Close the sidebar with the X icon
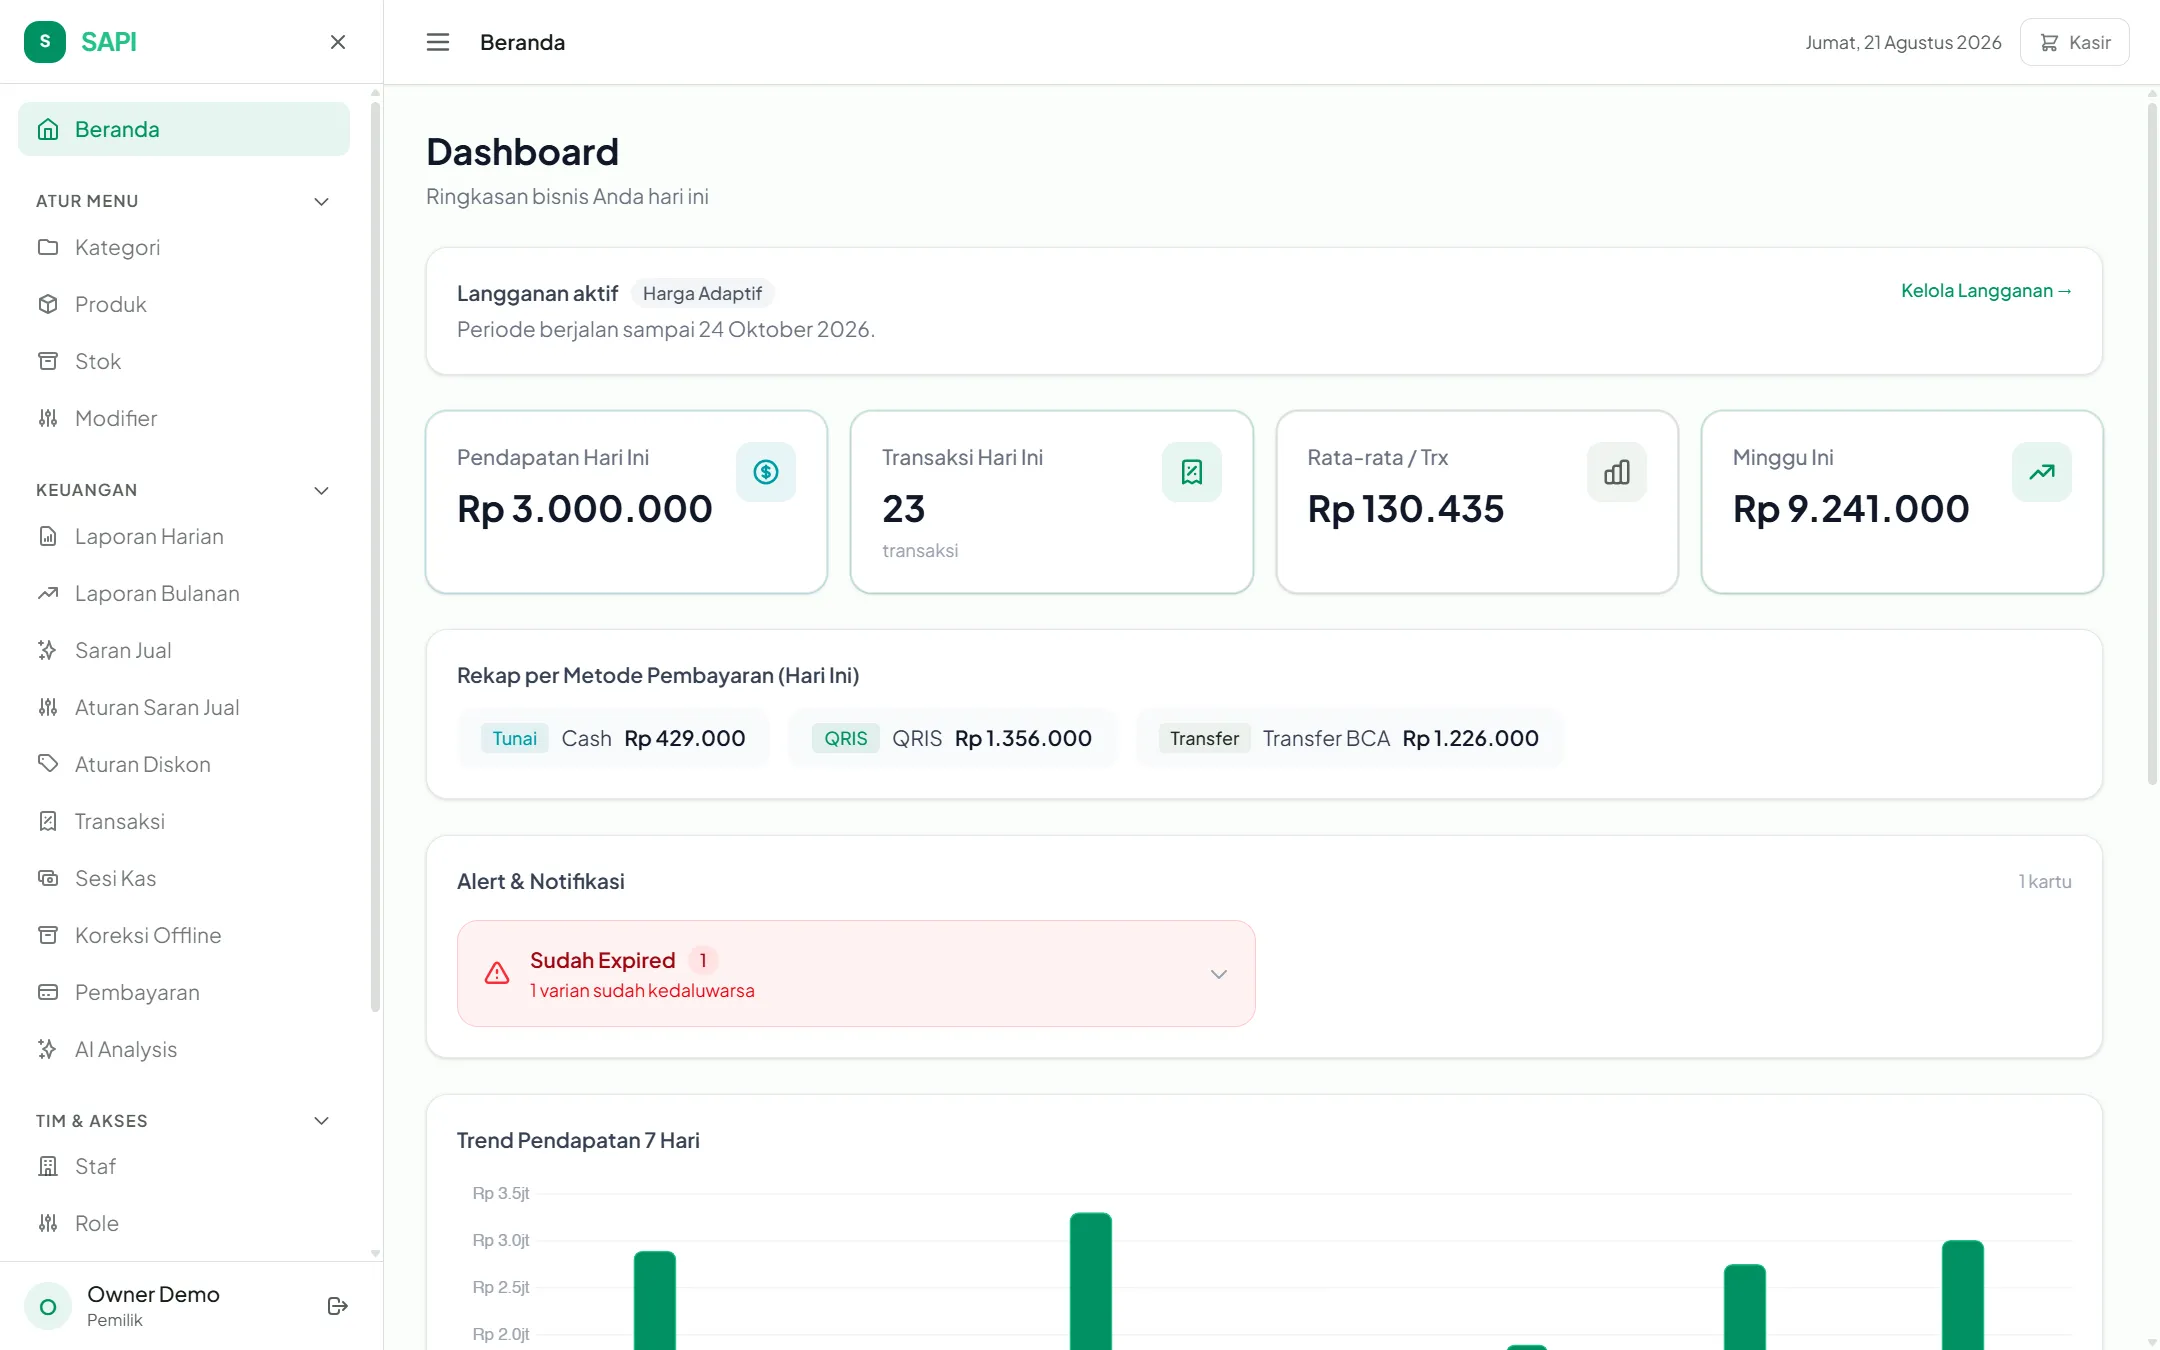The image size is (2160, 1350). (x=338, y=42)
